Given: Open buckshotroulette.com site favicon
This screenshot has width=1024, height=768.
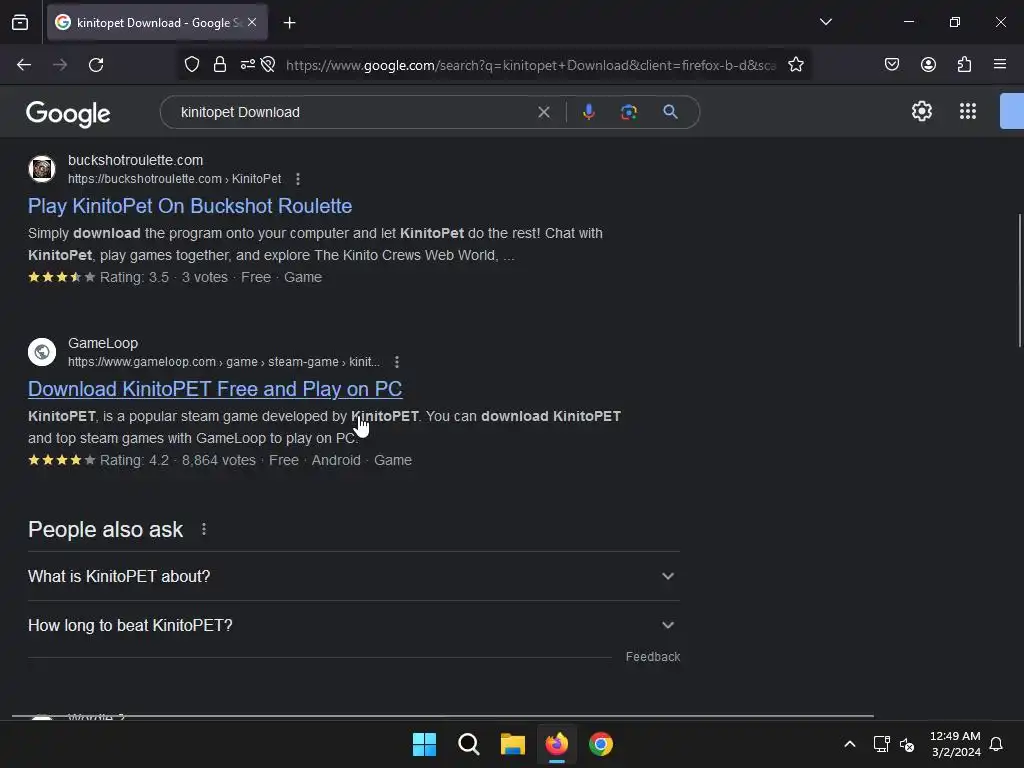Looking at the screenshot, I should click(x=42, y=168).
